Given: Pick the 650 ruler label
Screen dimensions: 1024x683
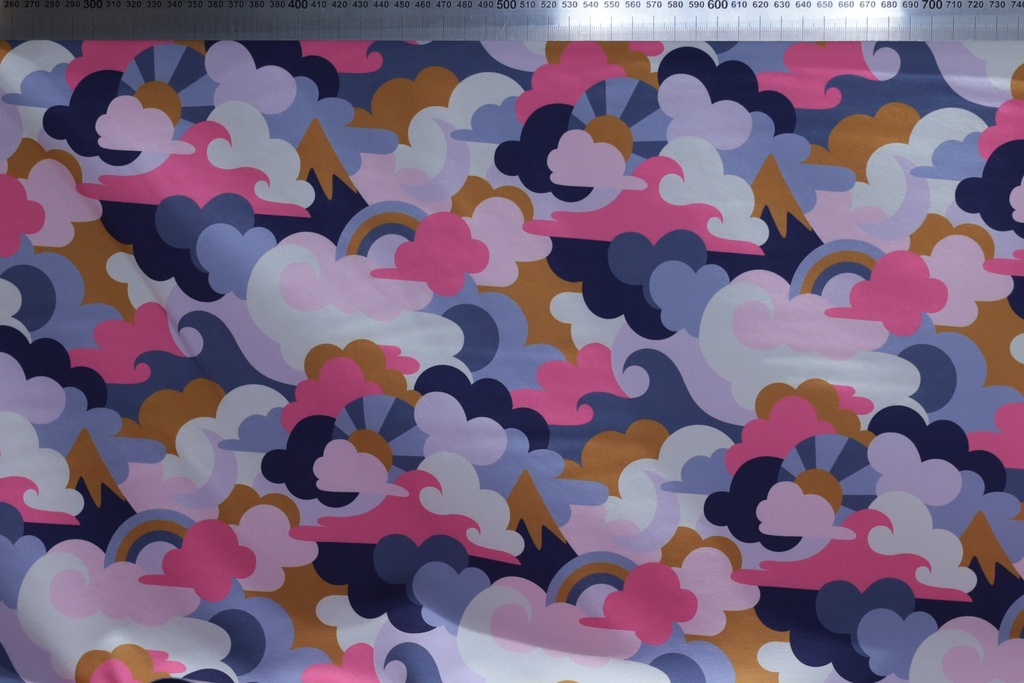Looking at the screenshot, I should point(825,5).
